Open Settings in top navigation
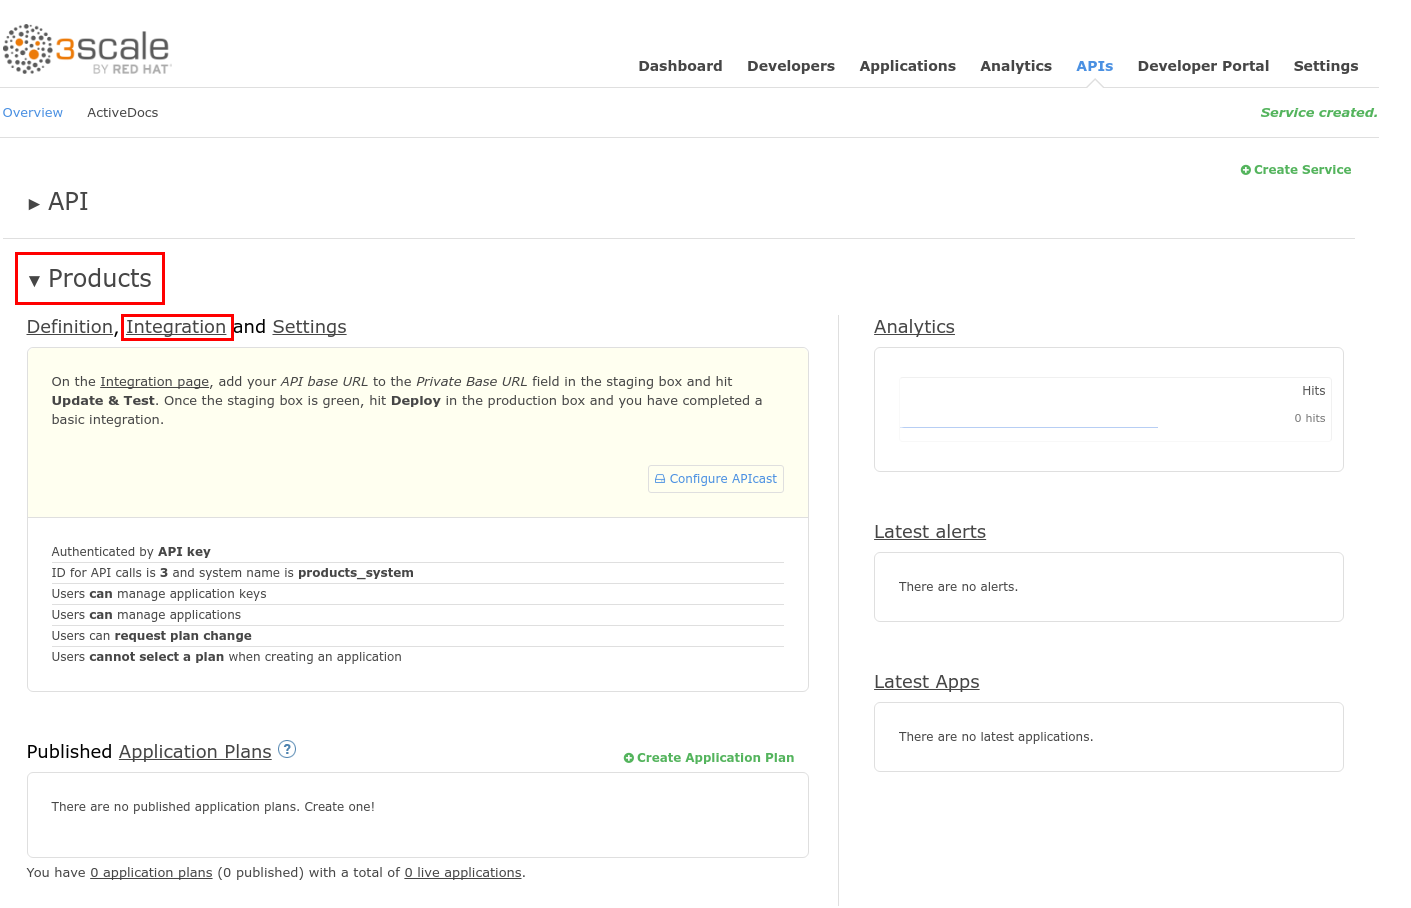This screenshot has height=908, width=1411. click(1325, 66)
